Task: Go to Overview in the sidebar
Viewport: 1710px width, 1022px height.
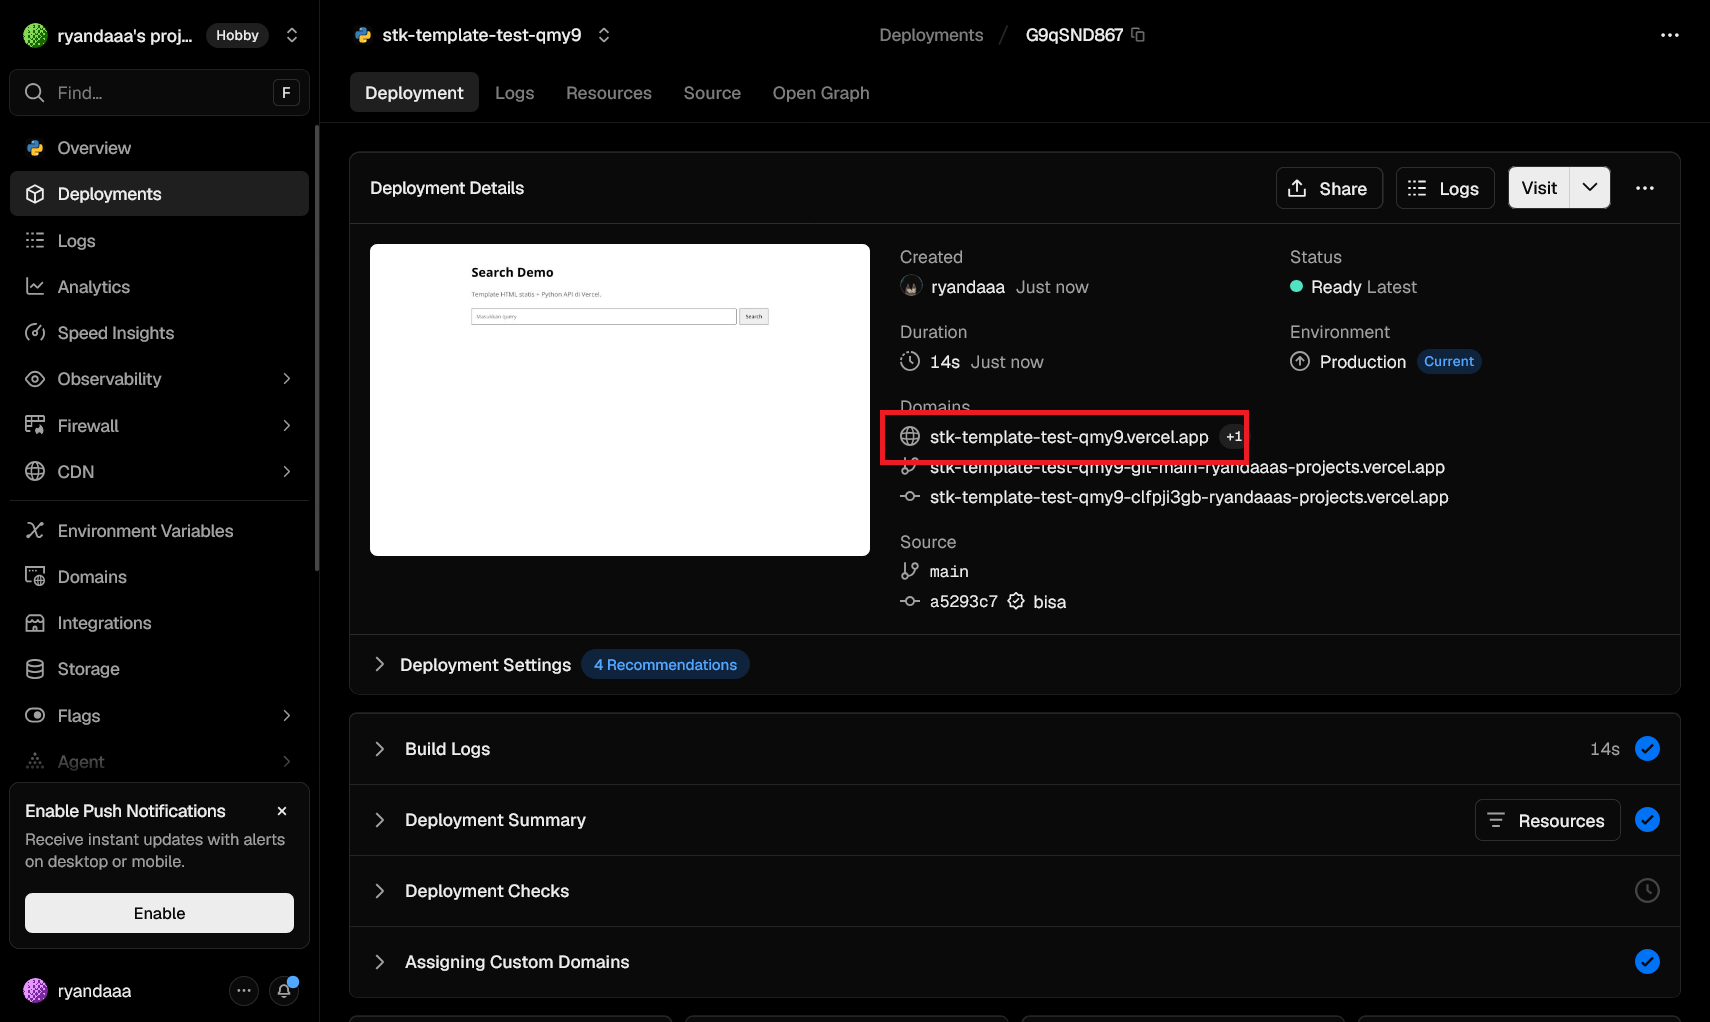Action: [x=159, y=148]
